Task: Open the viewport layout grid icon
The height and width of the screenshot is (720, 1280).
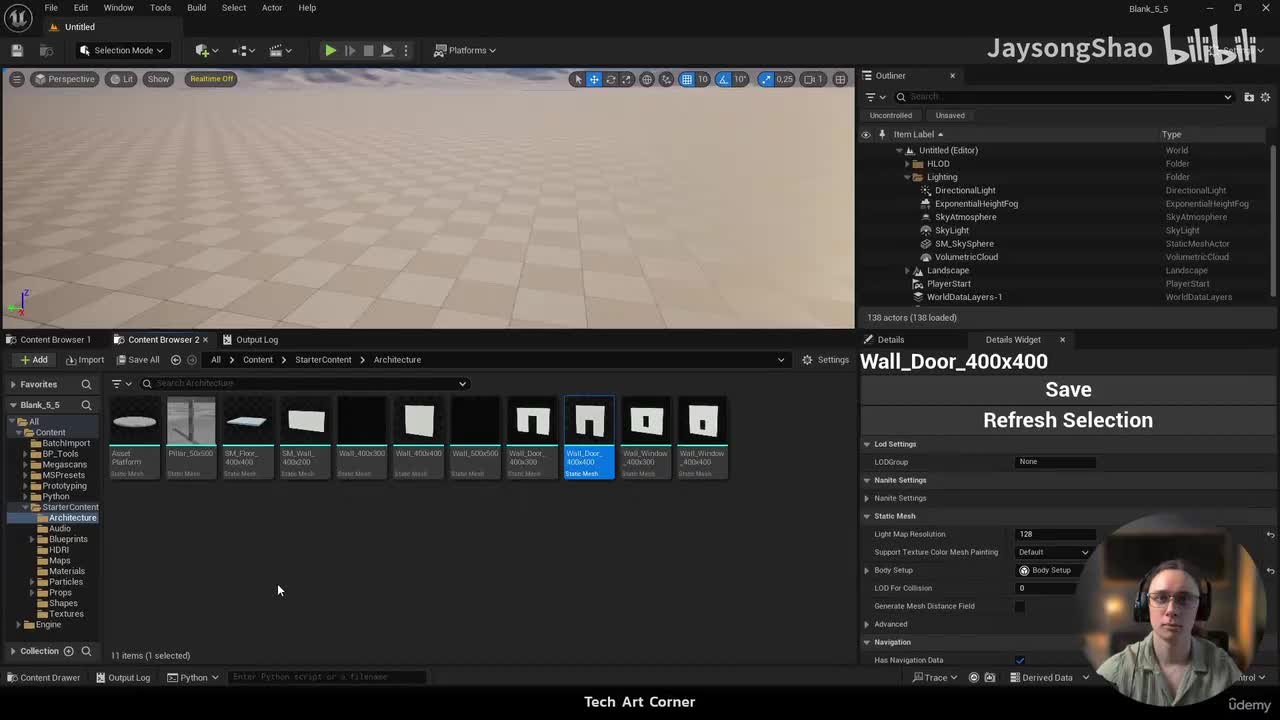Action: 840,79
